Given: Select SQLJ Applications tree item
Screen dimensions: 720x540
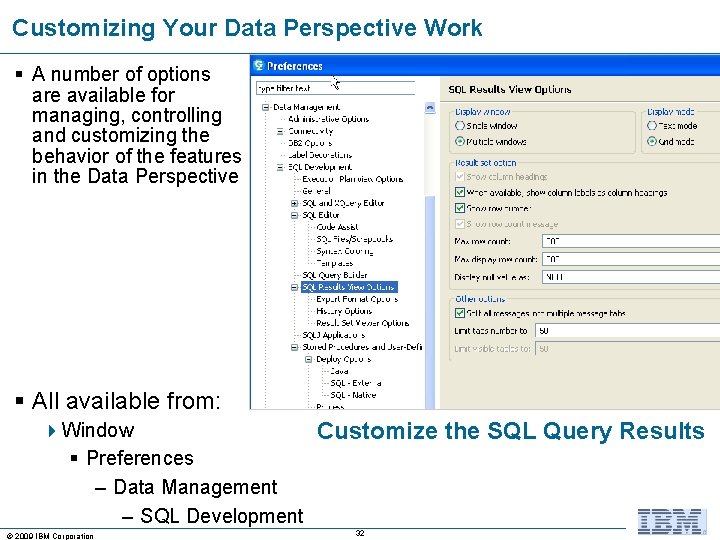Looking at the screenshot, I should [333, 335].
